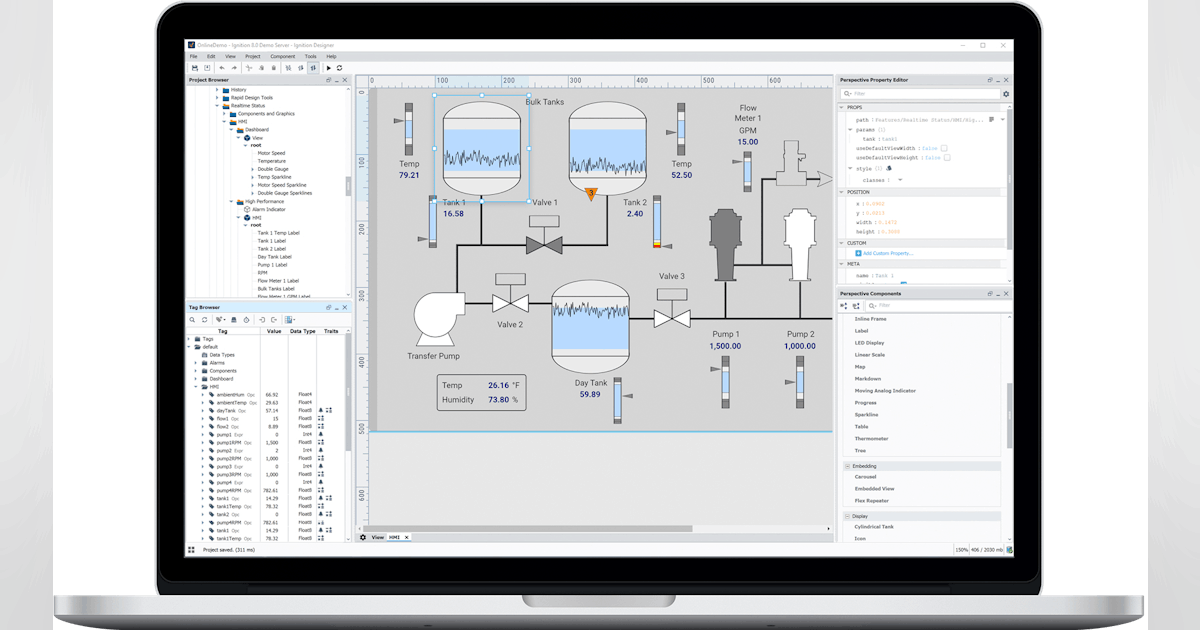Viewport: 1200px width, 630px height.
Task: Click the search icon in Tag Browser toolbar
Action: [193, 319]
